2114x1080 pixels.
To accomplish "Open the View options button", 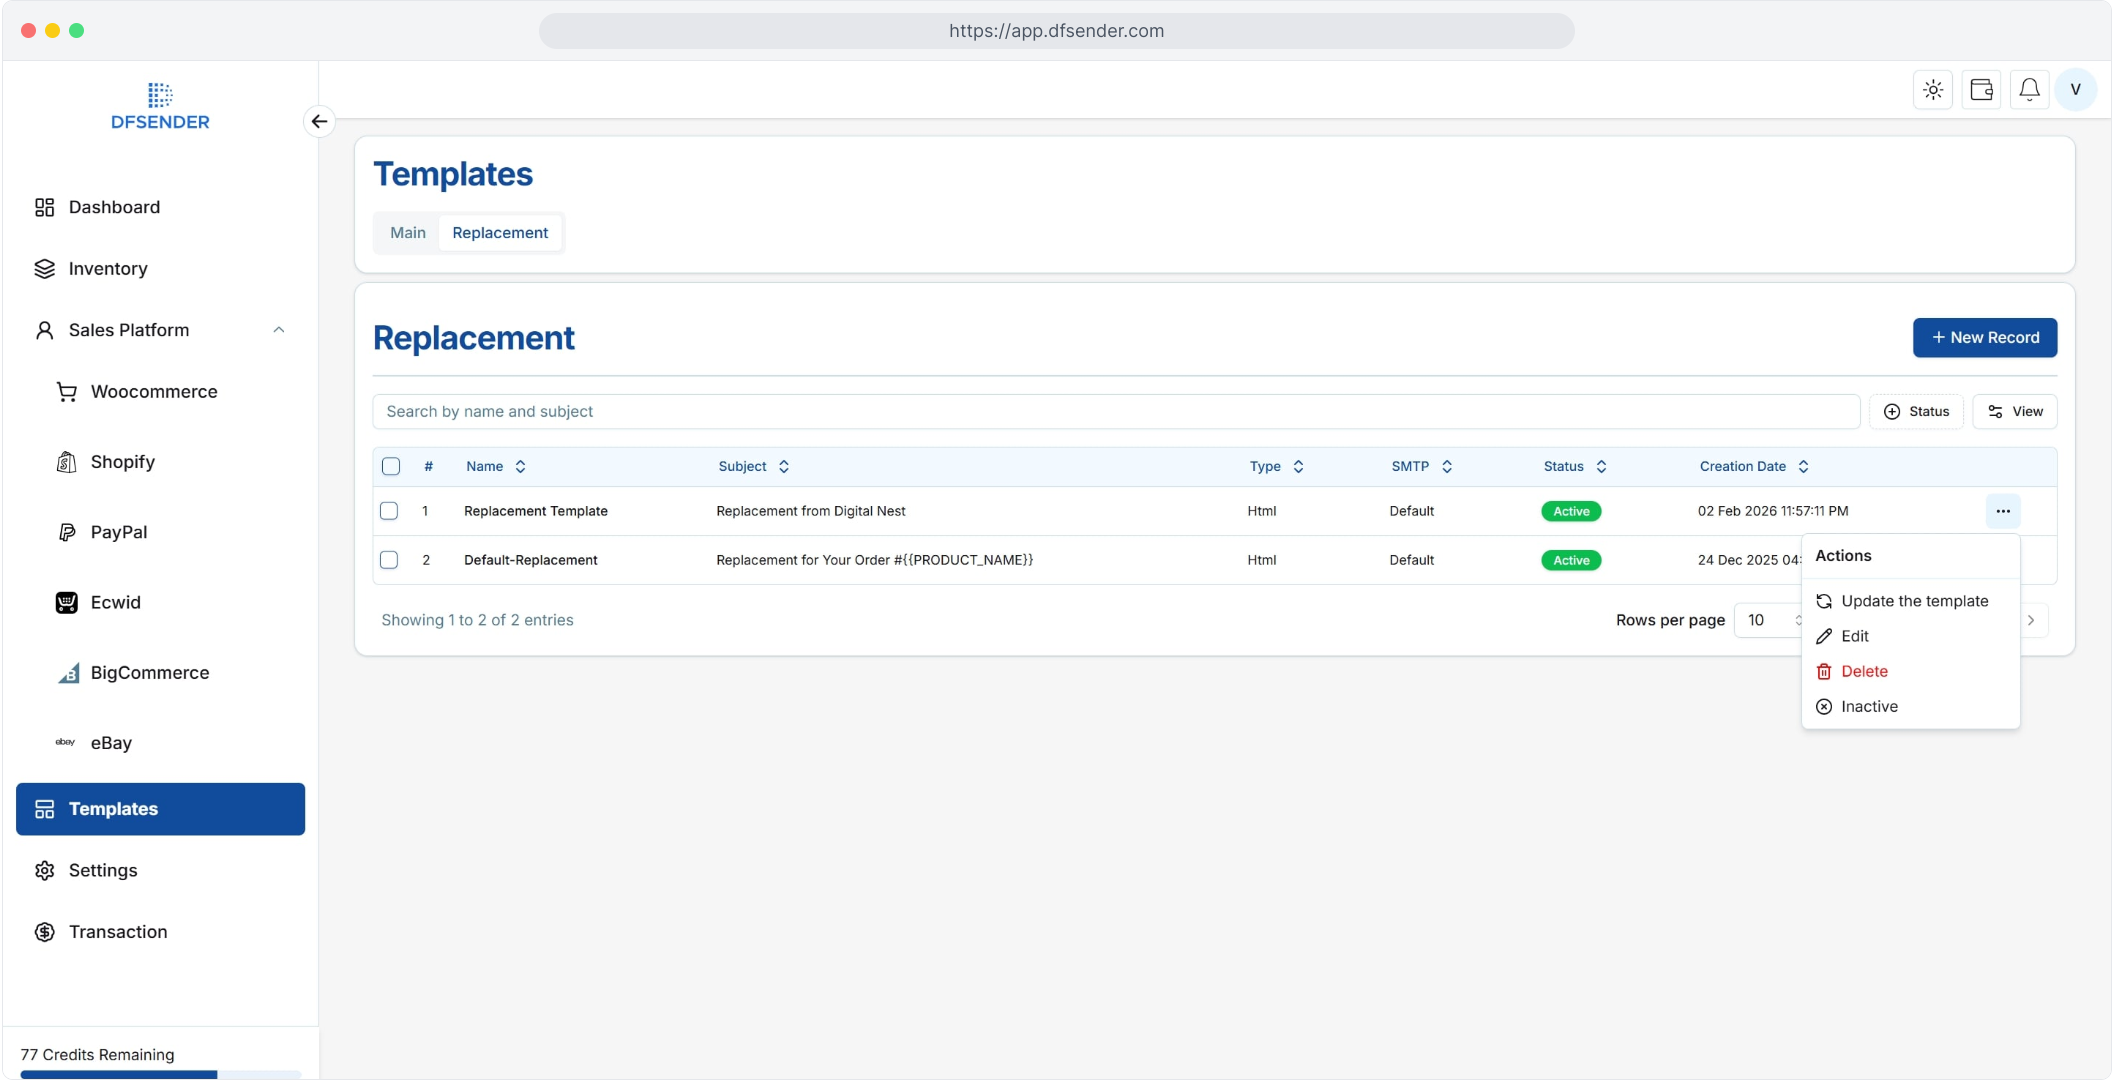I will pyautogui.click(x=2014, y=412).
